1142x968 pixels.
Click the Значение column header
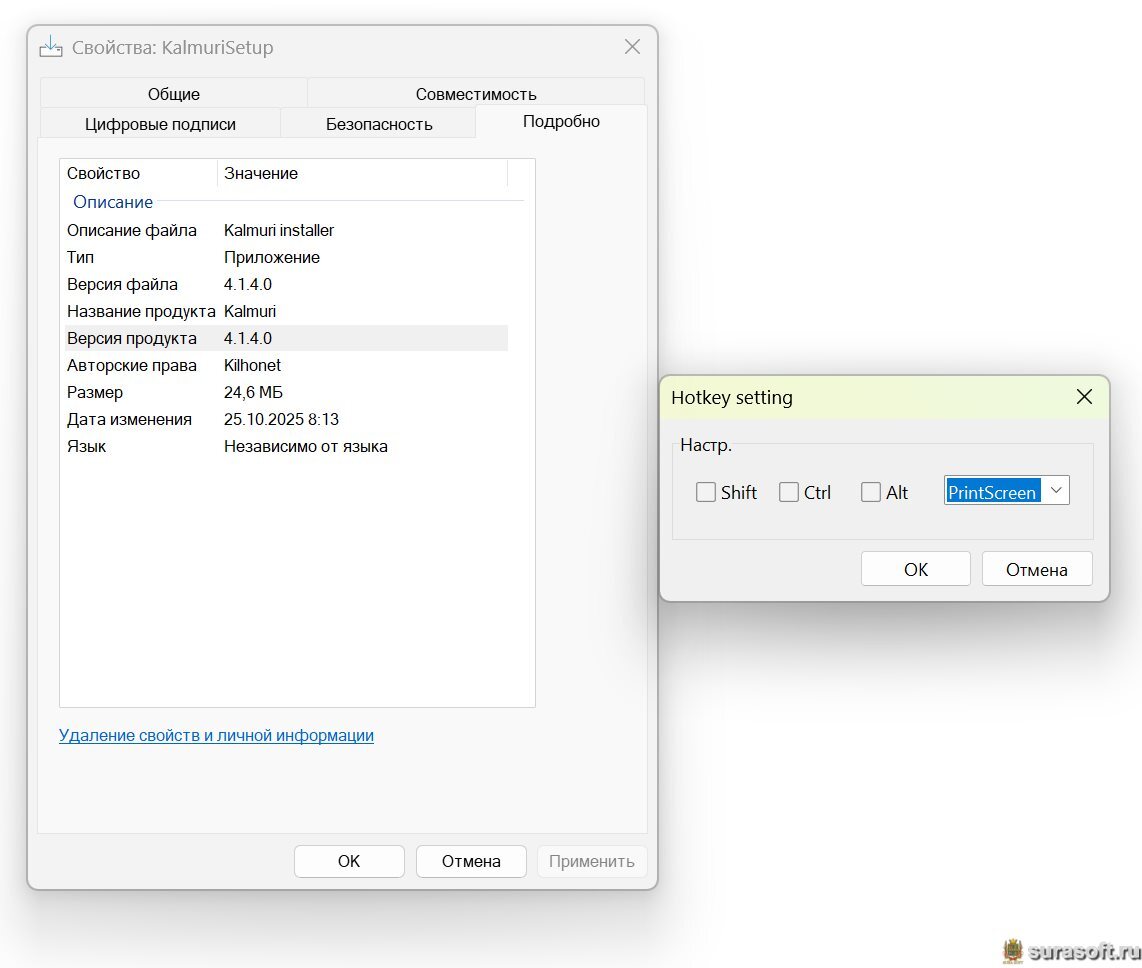click(363, 173)
